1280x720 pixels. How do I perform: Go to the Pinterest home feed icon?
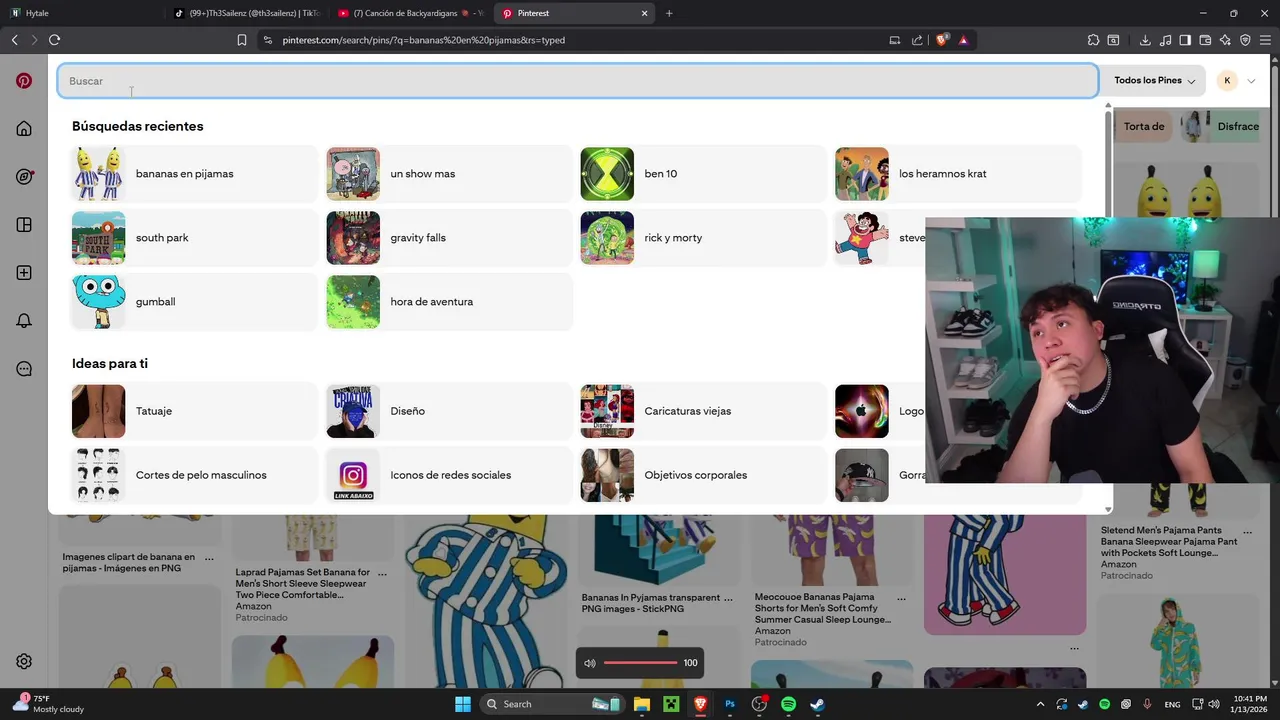[x=24, y=129]
